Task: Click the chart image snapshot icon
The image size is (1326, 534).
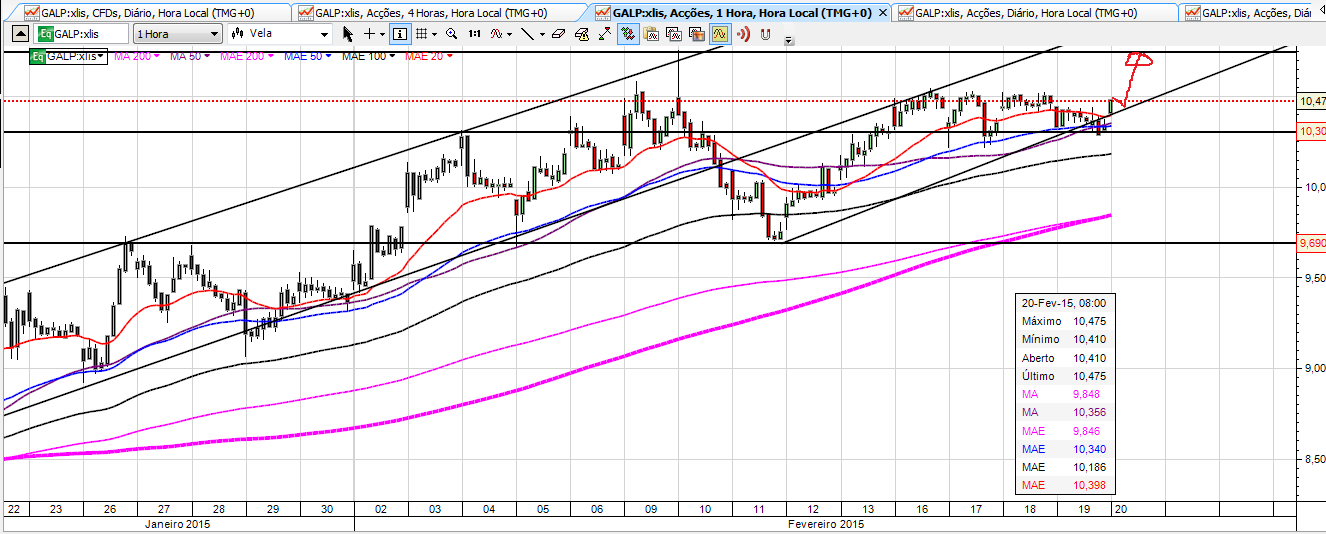Action: click(x=696, y=34)
